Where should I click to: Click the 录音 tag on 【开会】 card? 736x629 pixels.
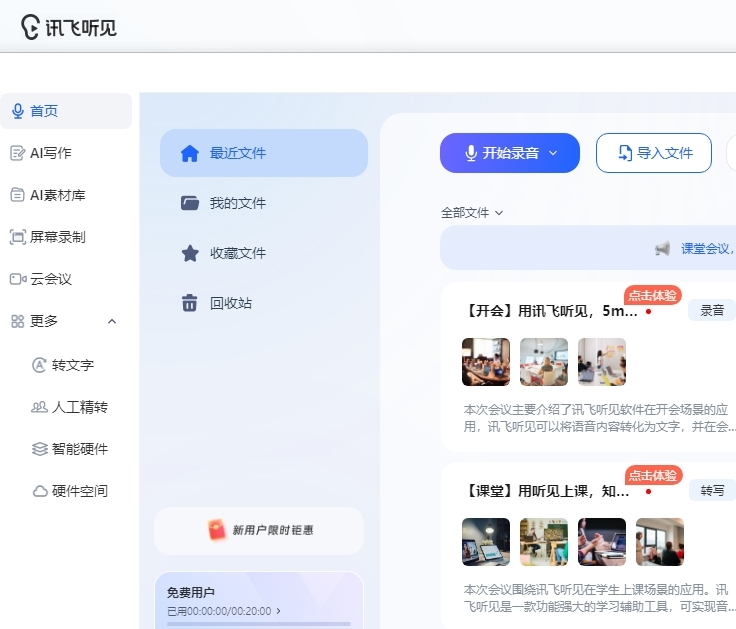click(x=712, y=310)
